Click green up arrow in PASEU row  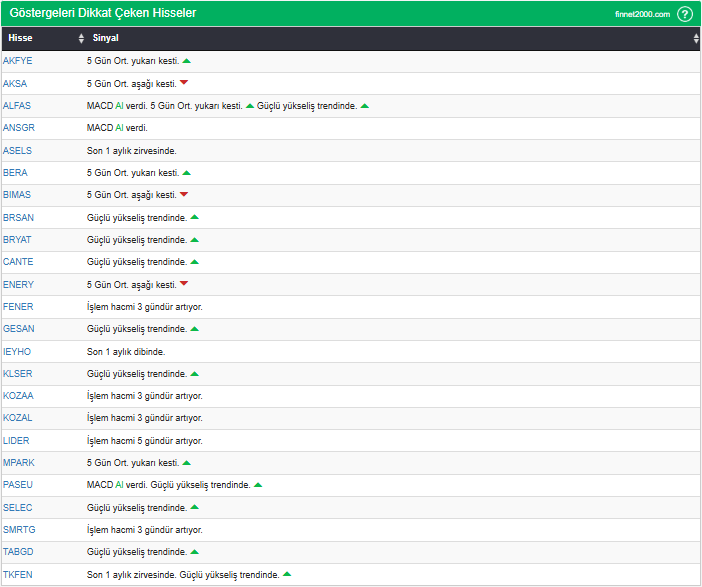[x=258, y=485]
